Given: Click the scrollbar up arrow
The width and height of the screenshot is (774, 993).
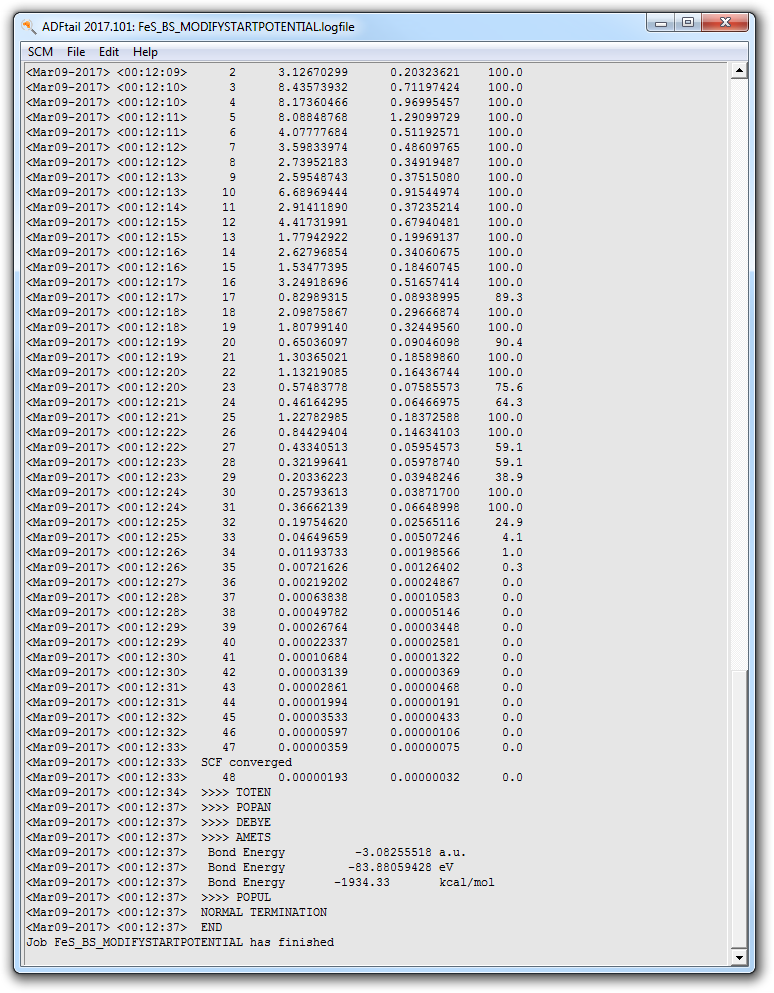Looking at the screenshot, I should pyautogui.click(x=739, y=71).
